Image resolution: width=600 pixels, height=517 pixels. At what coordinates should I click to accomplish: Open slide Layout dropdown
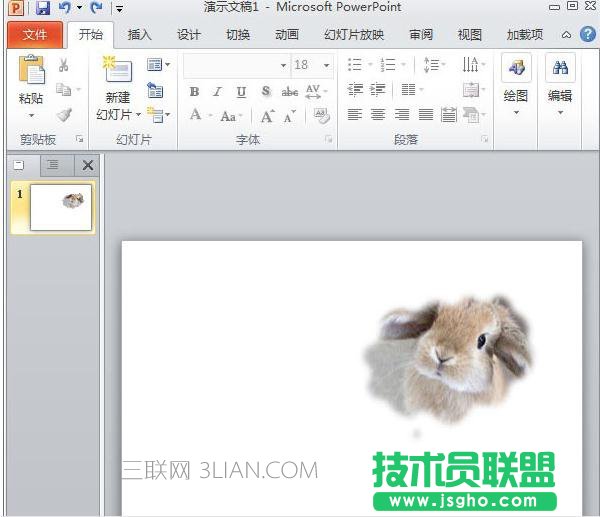tap(158, 65)
